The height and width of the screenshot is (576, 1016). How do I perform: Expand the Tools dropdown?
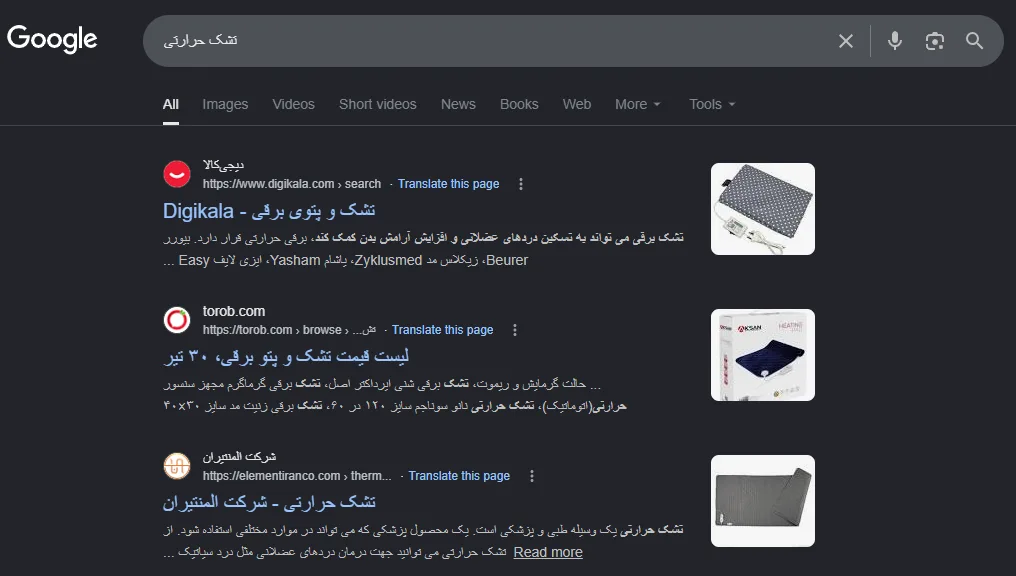coord(712,104)
